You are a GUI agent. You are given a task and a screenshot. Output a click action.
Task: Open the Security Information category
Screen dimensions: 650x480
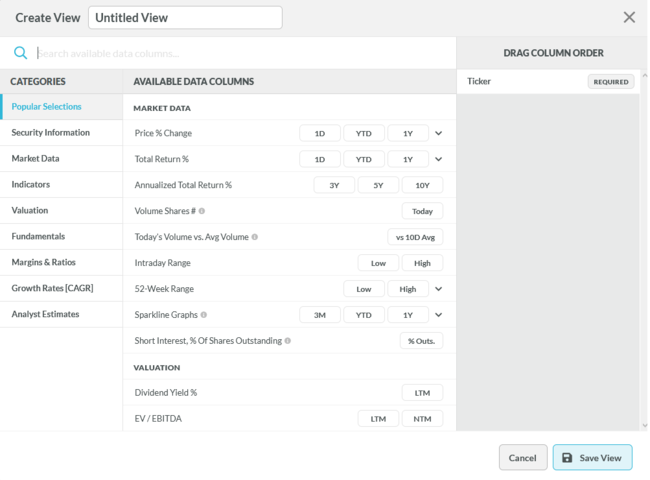point(51,133)
